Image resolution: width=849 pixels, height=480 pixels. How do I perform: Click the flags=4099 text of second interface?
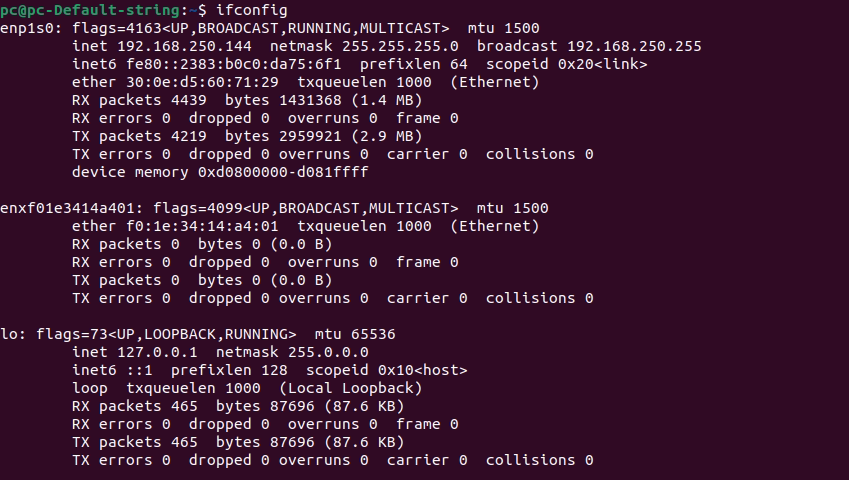pos(198,208)
